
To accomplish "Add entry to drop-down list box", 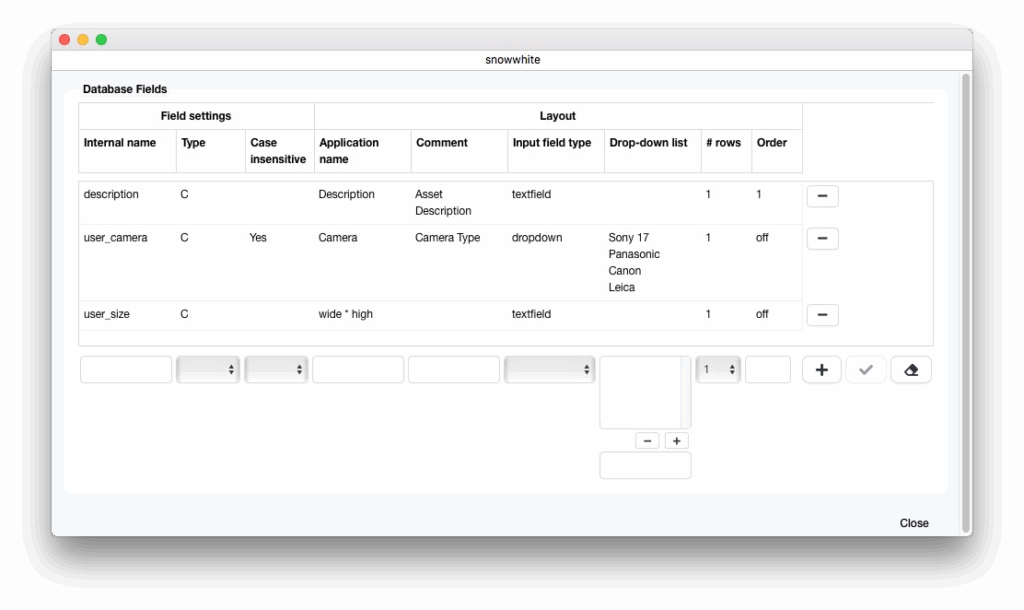I will [677, 441].
